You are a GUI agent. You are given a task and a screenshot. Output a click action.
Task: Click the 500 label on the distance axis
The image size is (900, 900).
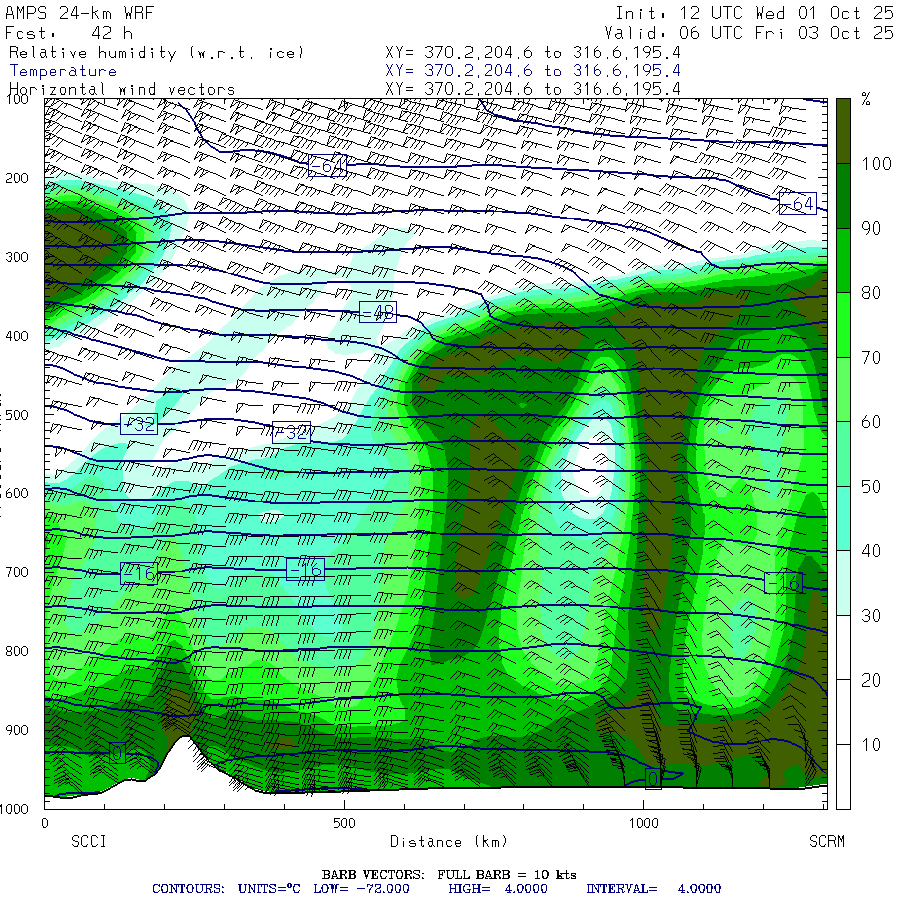(344, 823)
